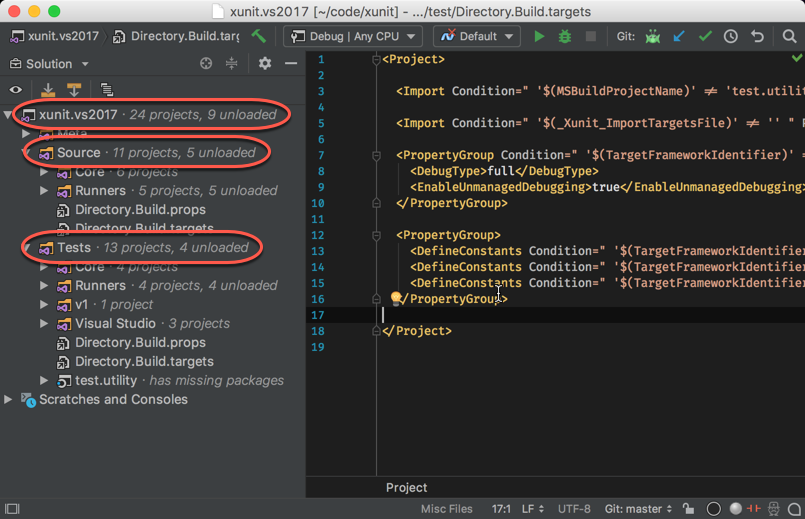Expand the test.utility project
Viewport: 805px width, 519px height.
44,380
